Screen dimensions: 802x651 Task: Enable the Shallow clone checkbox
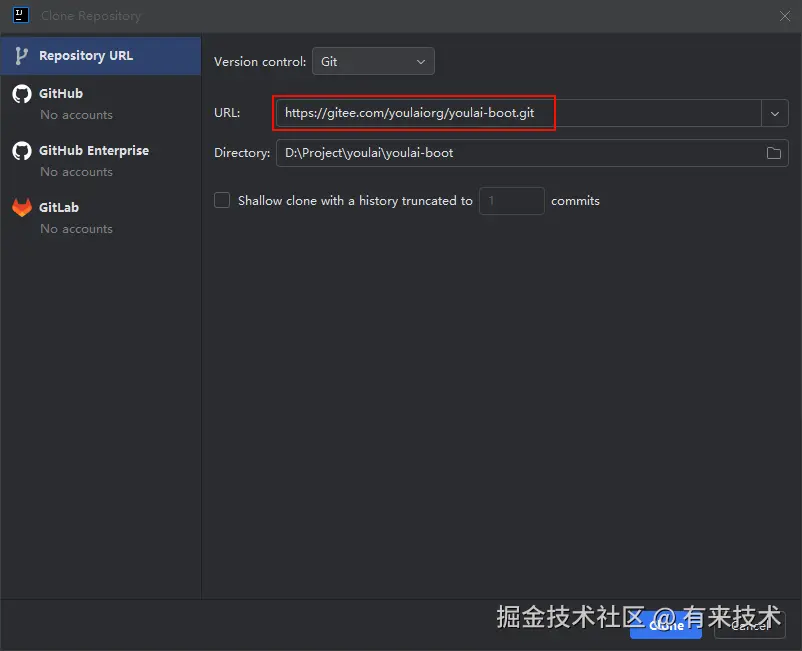click(x=222, y=200)
